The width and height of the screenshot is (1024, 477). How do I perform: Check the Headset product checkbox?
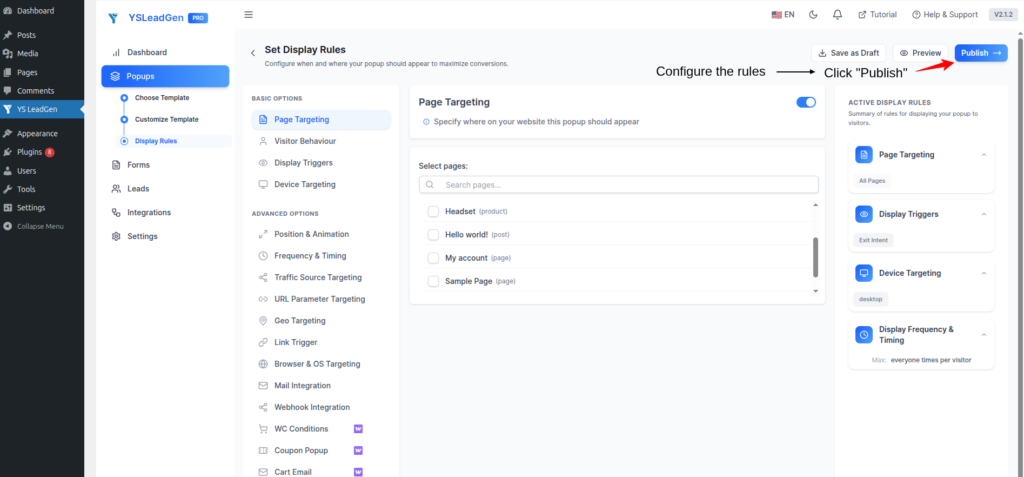pyautogui.click(x=433, y=212)
